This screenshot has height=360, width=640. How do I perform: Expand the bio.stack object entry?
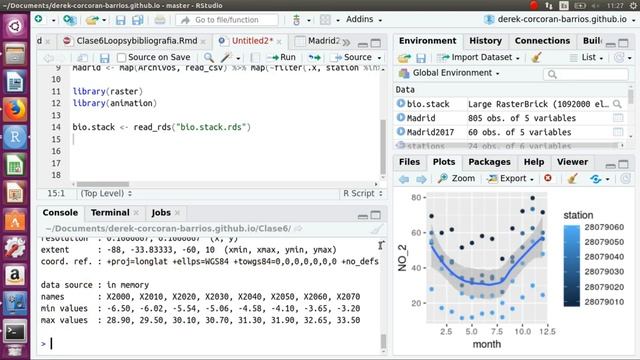click(401, 104)
